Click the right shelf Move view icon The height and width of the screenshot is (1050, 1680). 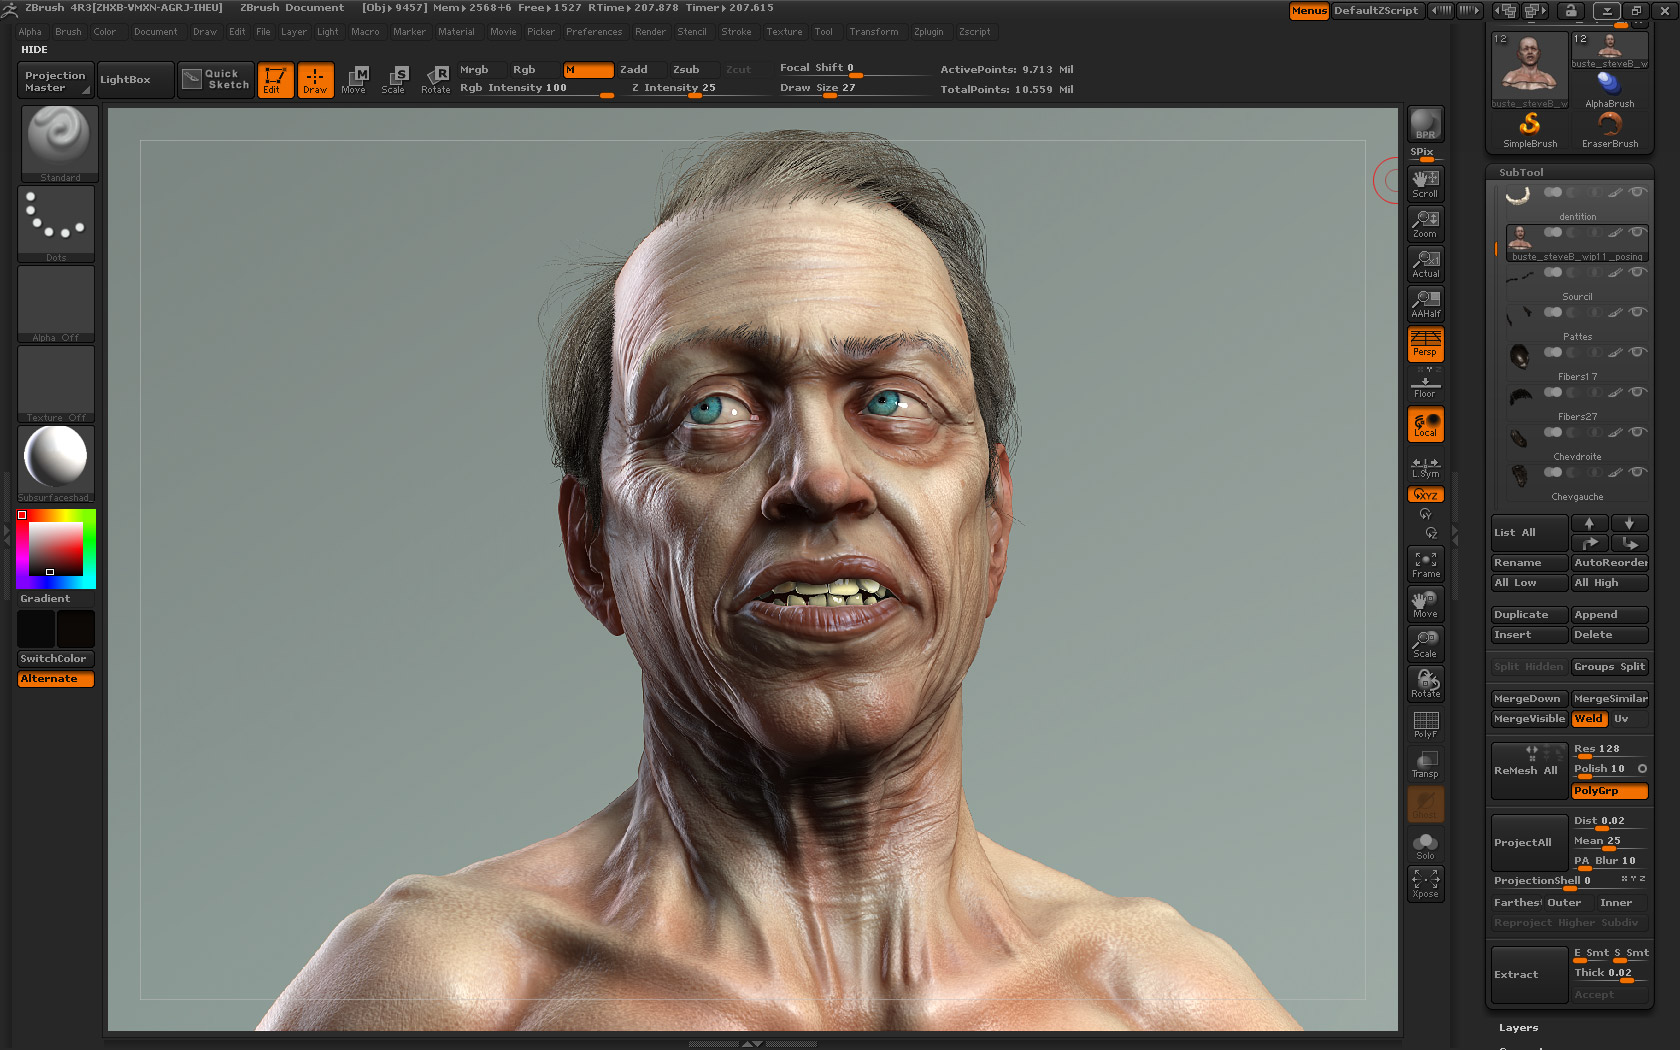coord(1425,604)
